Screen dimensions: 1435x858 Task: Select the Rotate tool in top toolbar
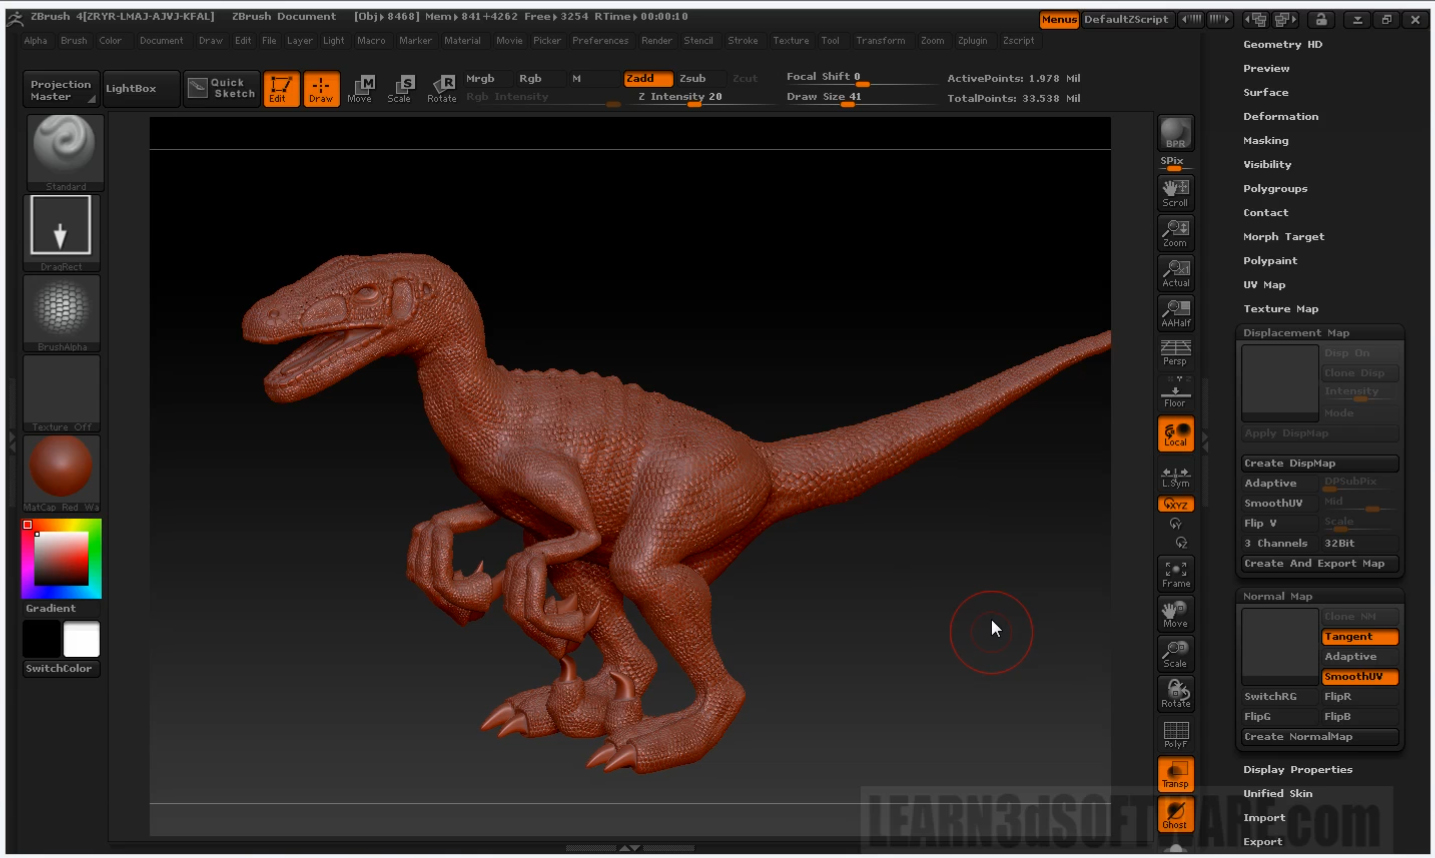click(x=441, y=89)
